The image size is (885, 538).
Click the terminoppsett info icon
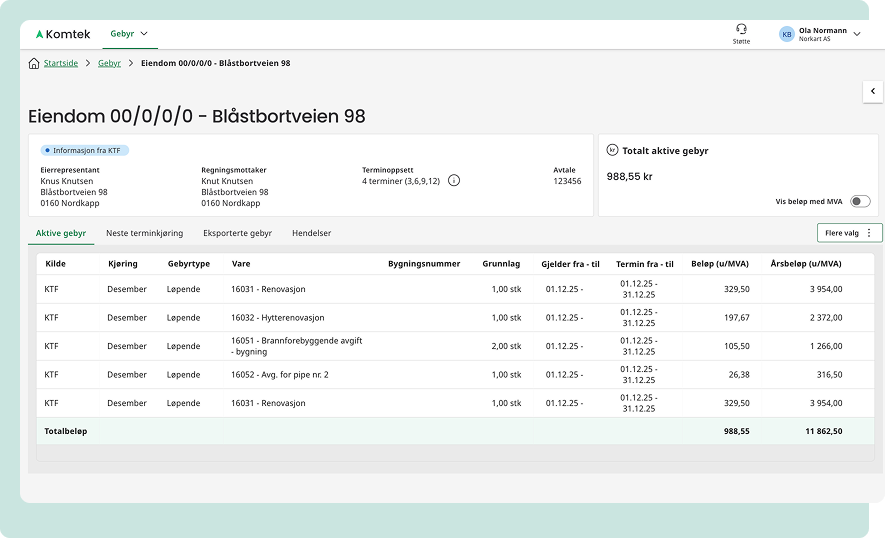(x=454, y=180)
